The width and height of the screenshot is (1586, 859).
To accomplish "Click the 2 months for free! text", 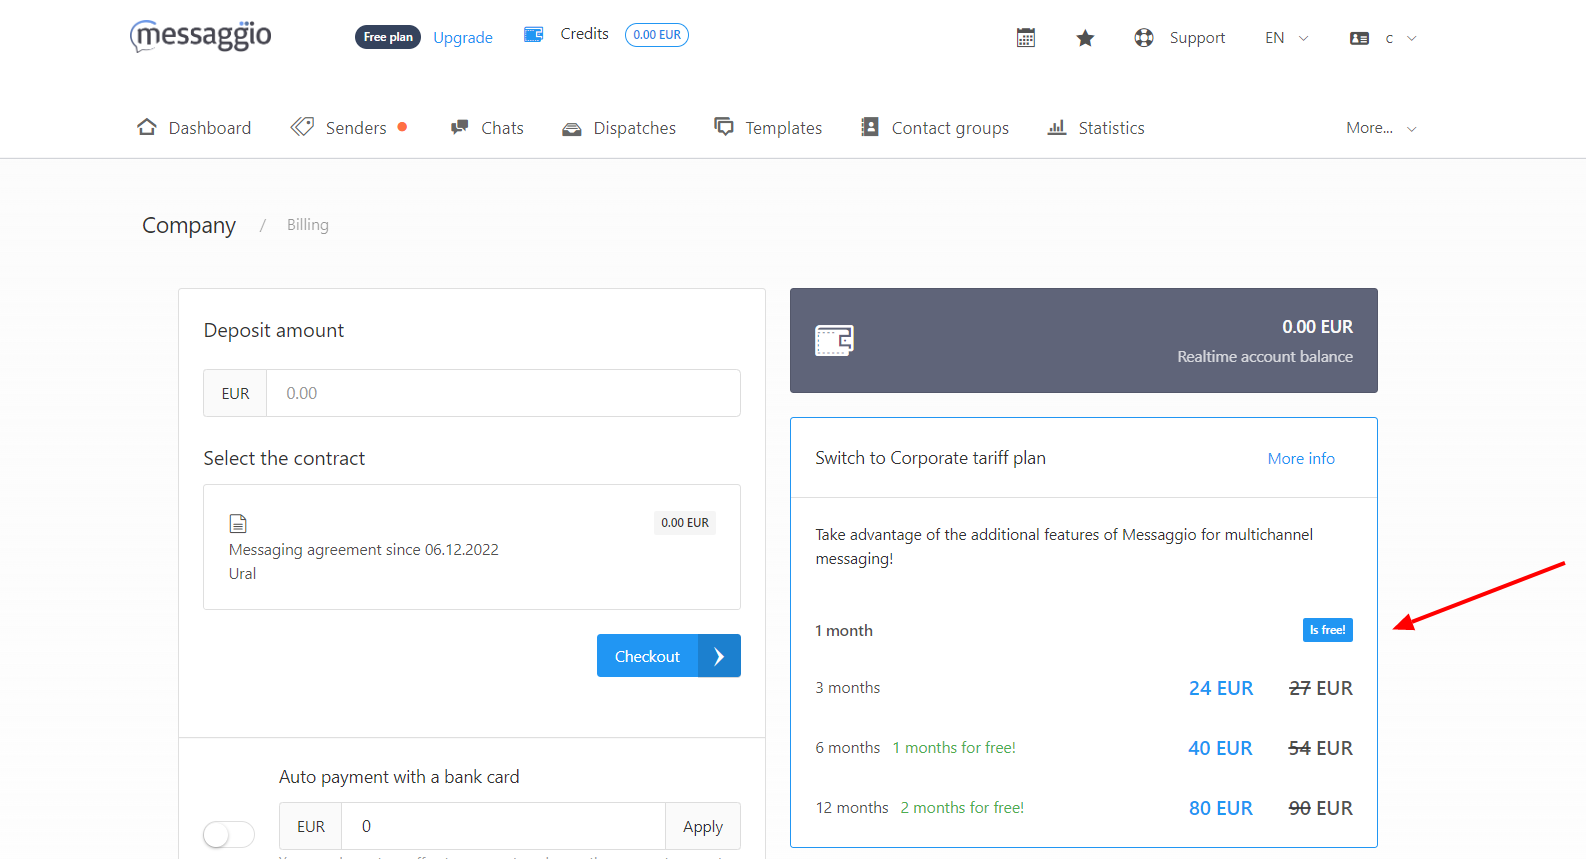I will 962,808.
